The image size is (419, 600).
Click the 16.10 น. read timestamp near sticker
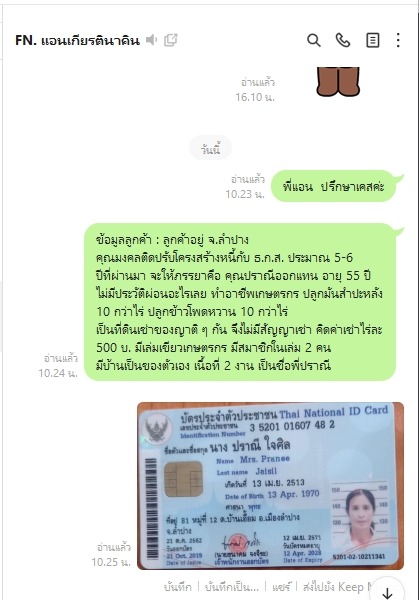click(x=255, y=97)
